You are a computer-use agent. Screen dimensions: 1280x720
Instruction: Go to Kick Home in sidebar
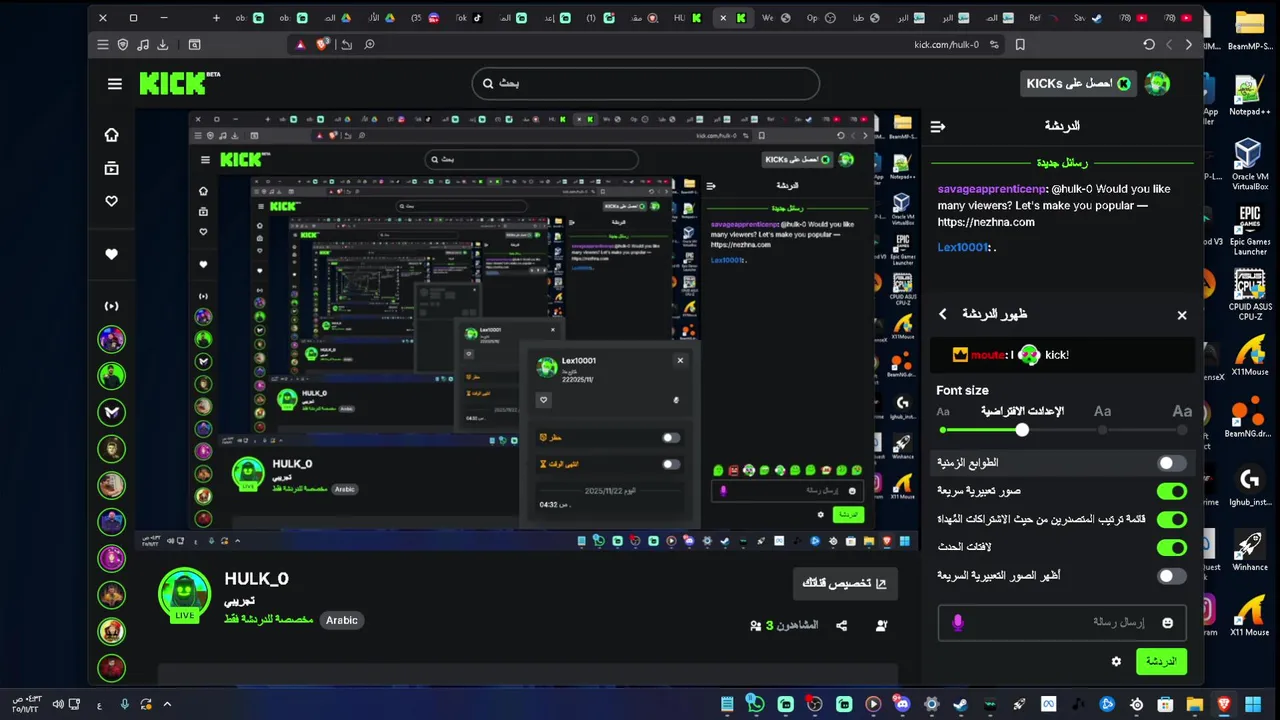point(112,135)
